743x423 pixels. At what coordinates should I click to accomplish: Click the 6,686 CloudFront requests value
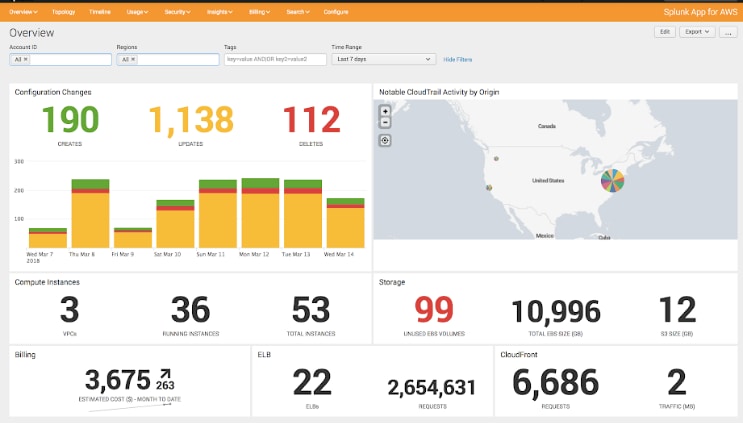pyautogui.click(x=555, y=382)
